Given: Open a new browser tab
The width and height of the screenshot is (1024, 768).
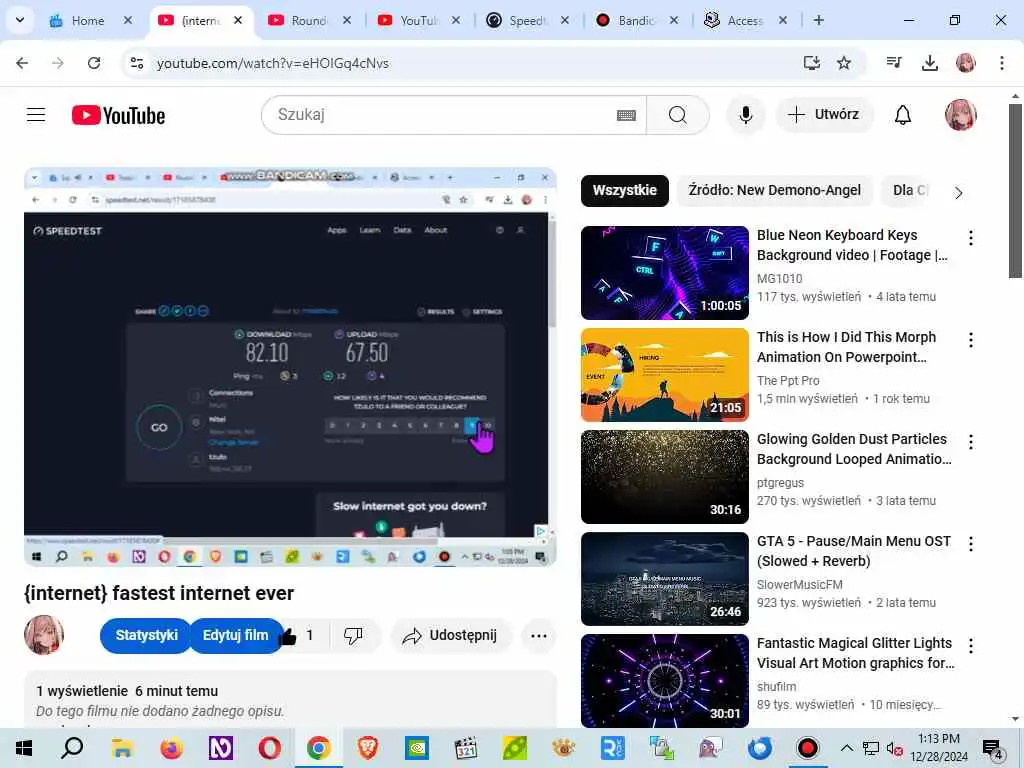Looking at the screenshot, I should click(818, 20).
